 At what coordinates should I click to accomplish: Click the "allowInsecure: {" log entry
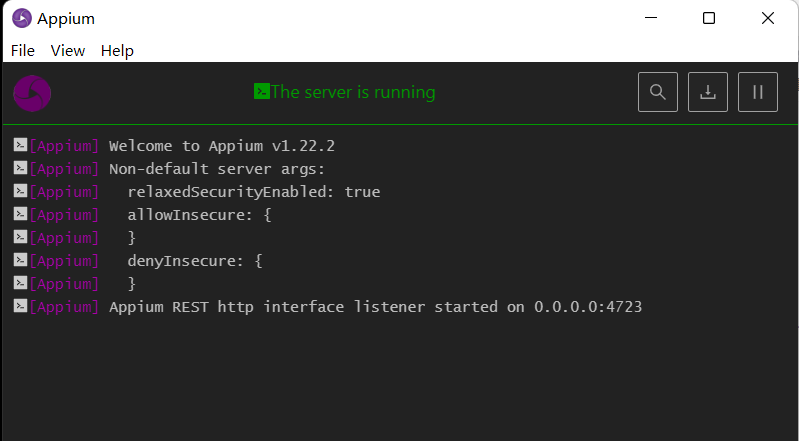pos(199,215)
